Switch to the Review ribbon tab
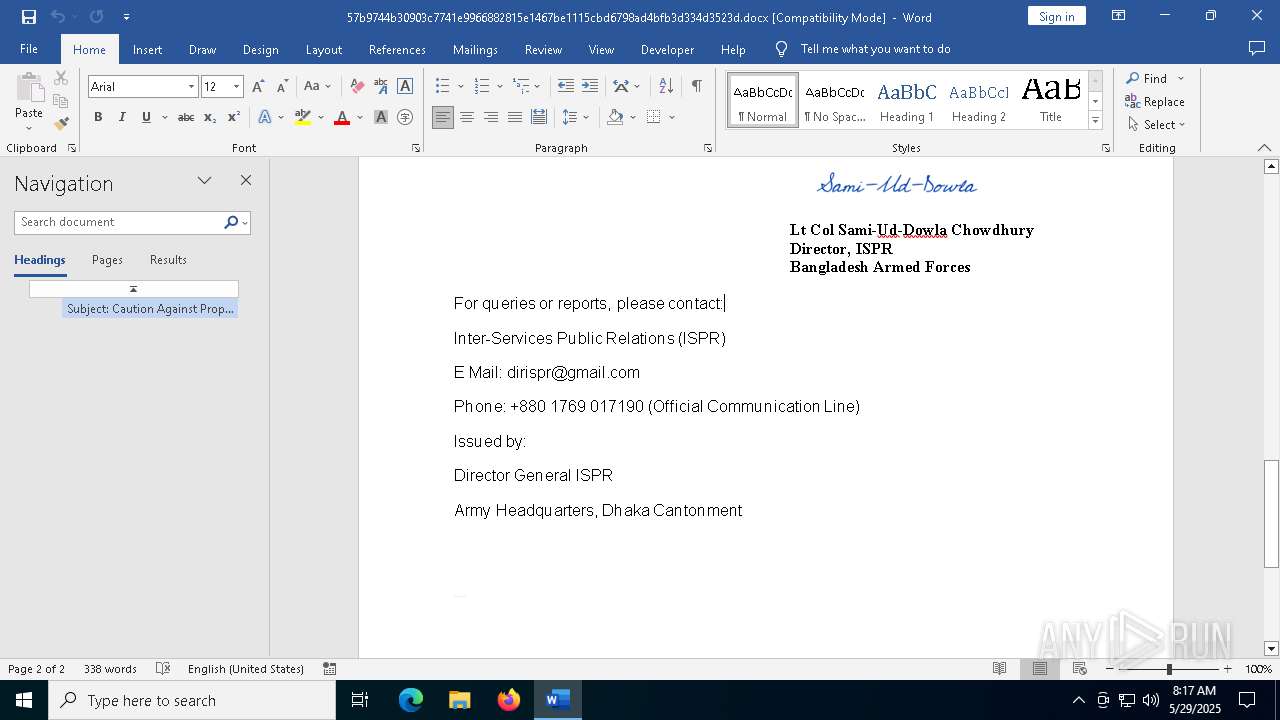The width and height of the screenshot is (1280, 720). point(543,49)
